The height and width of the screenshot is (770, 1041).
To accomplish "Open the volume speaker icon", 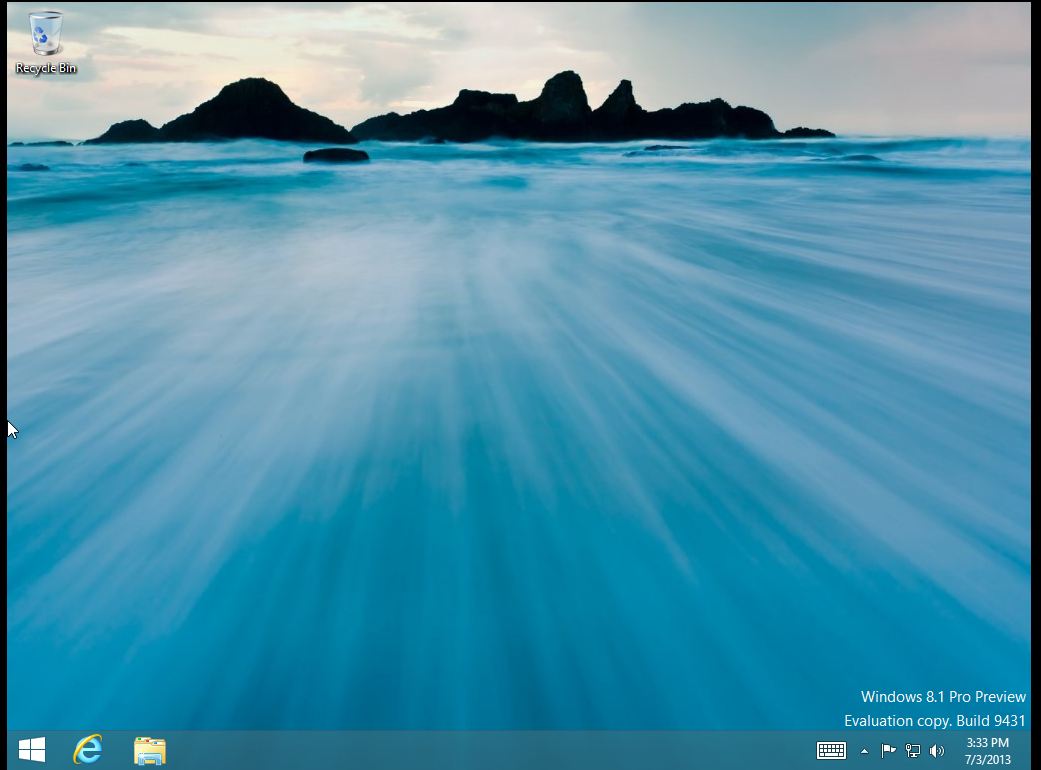I will click(937, 751).
